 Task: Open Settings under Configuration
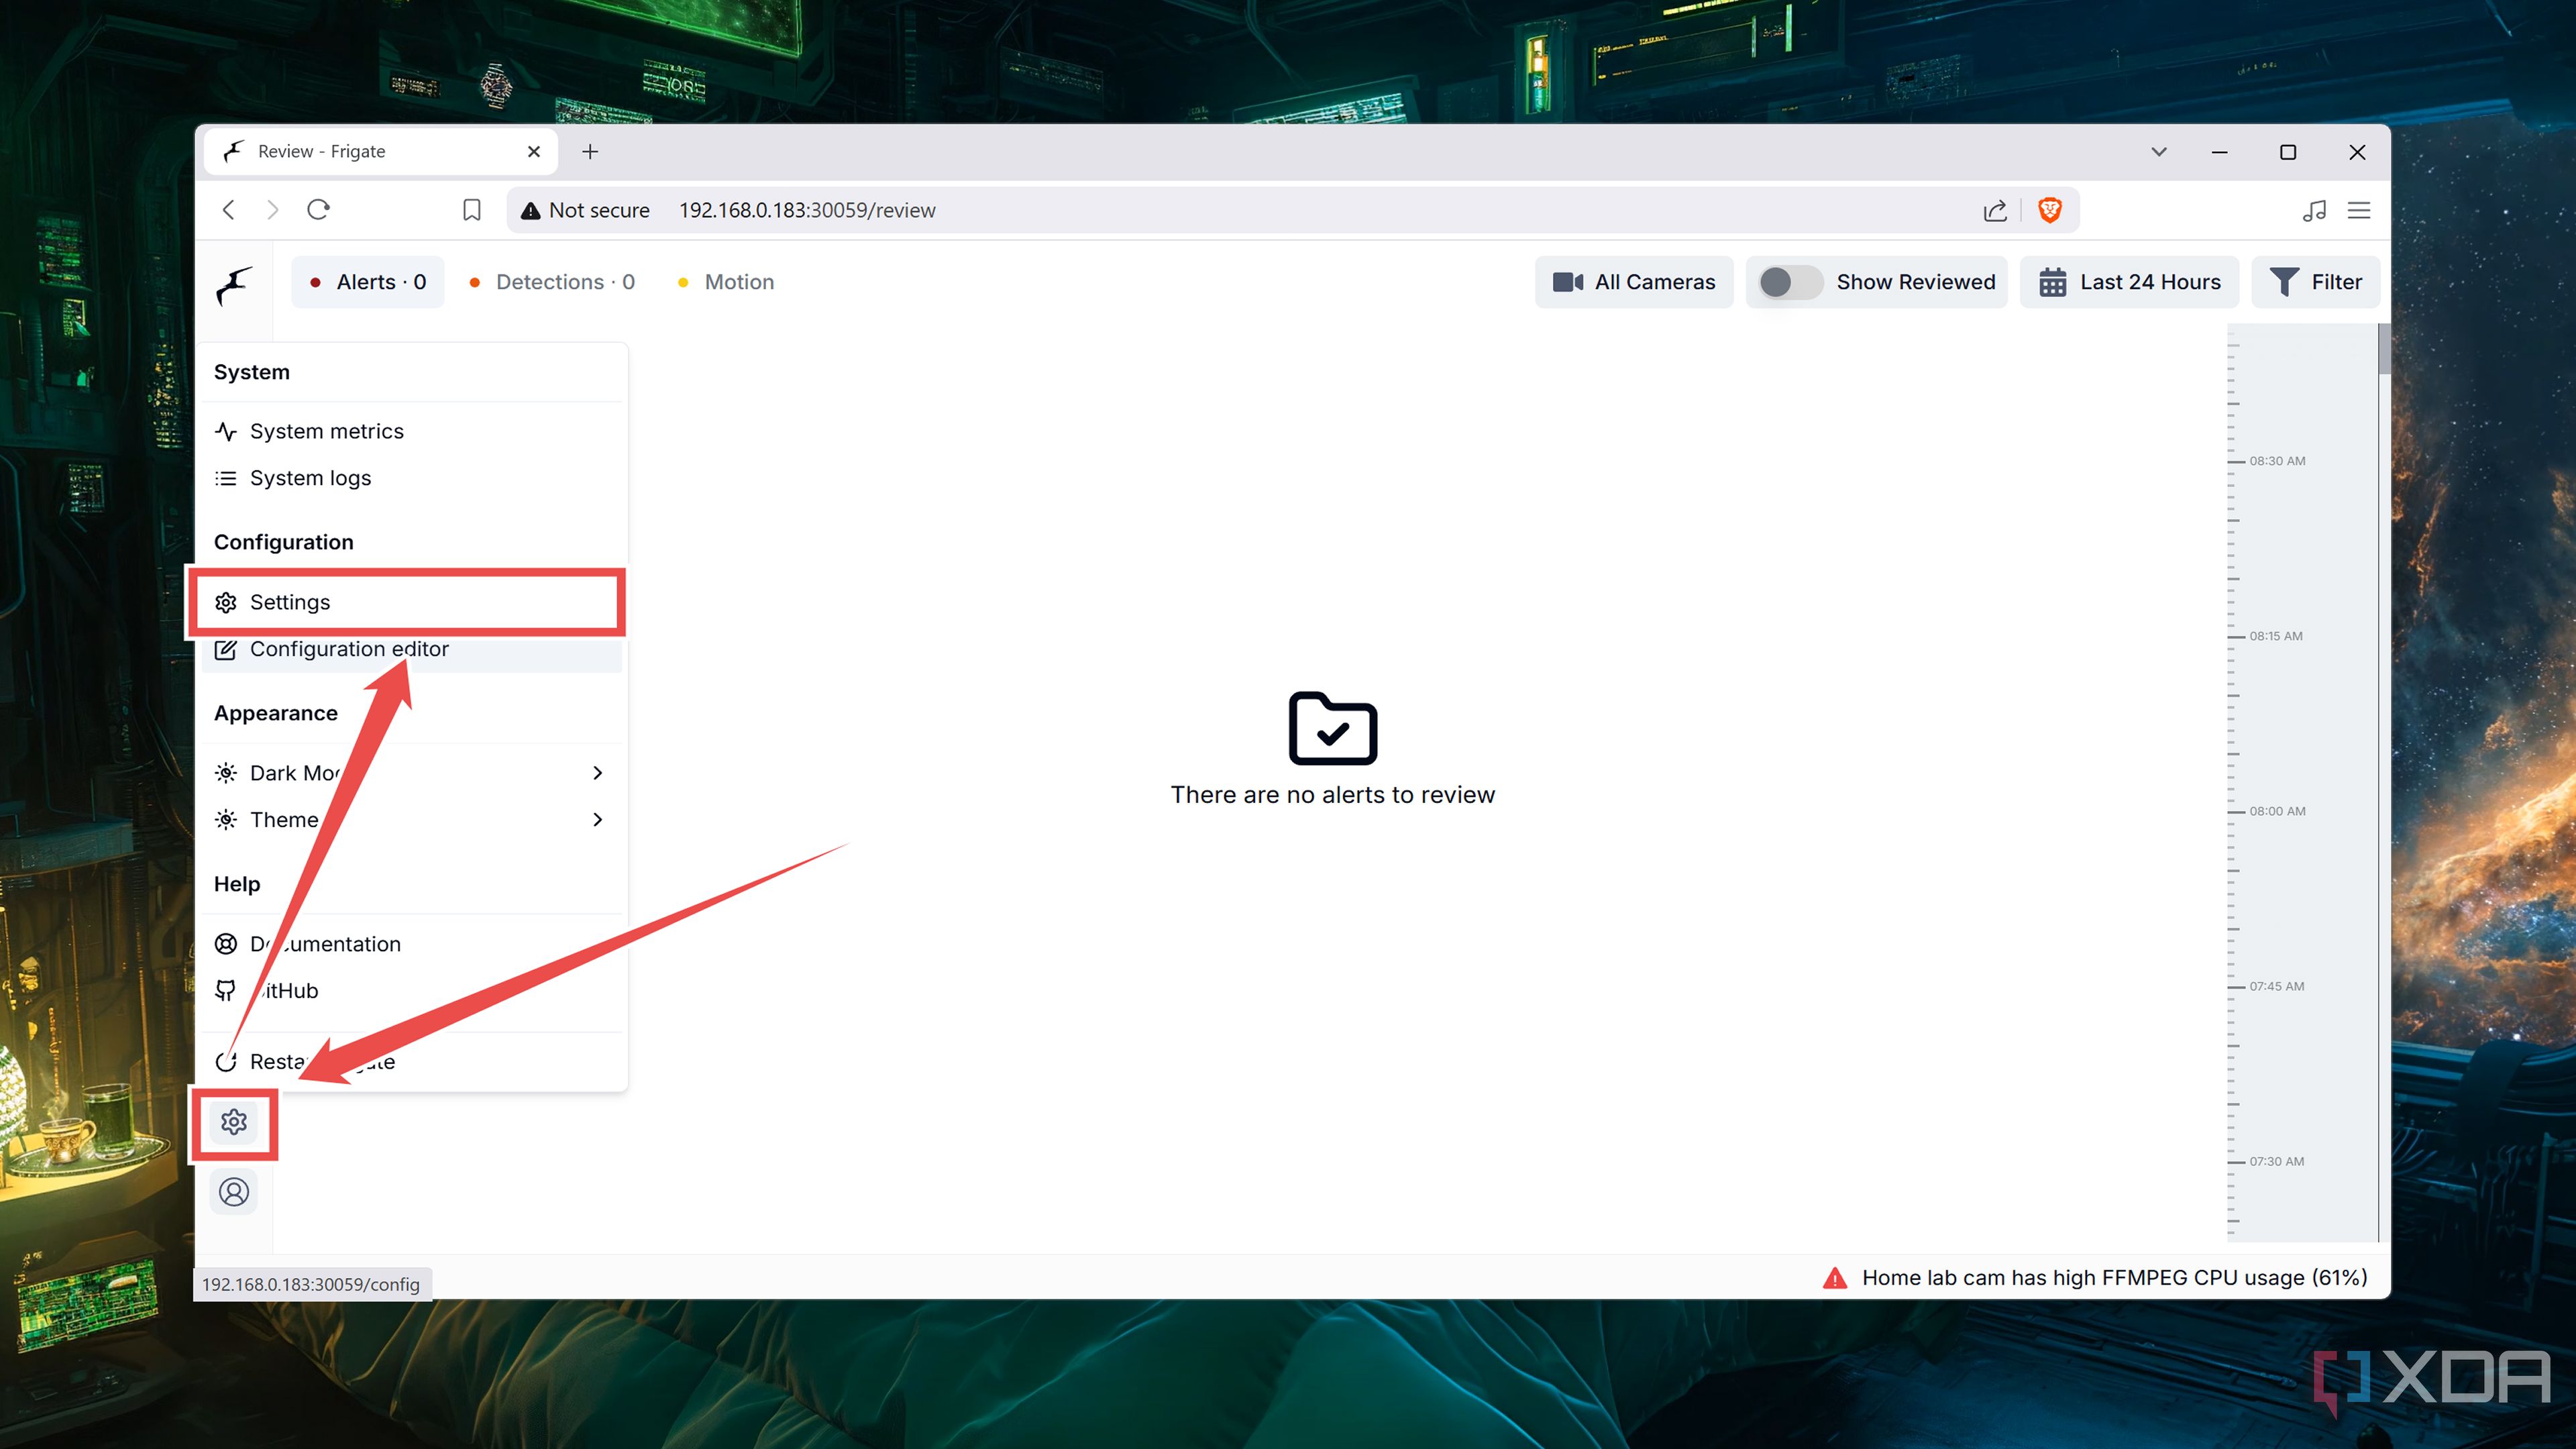click(x=290, y=602)
